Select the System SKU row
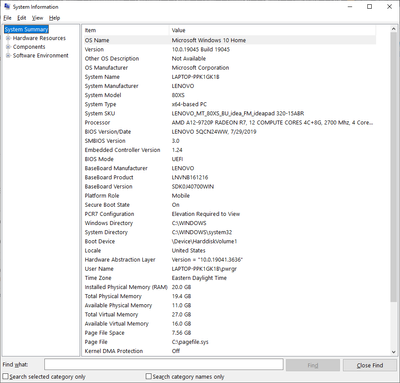 point(229,113)
